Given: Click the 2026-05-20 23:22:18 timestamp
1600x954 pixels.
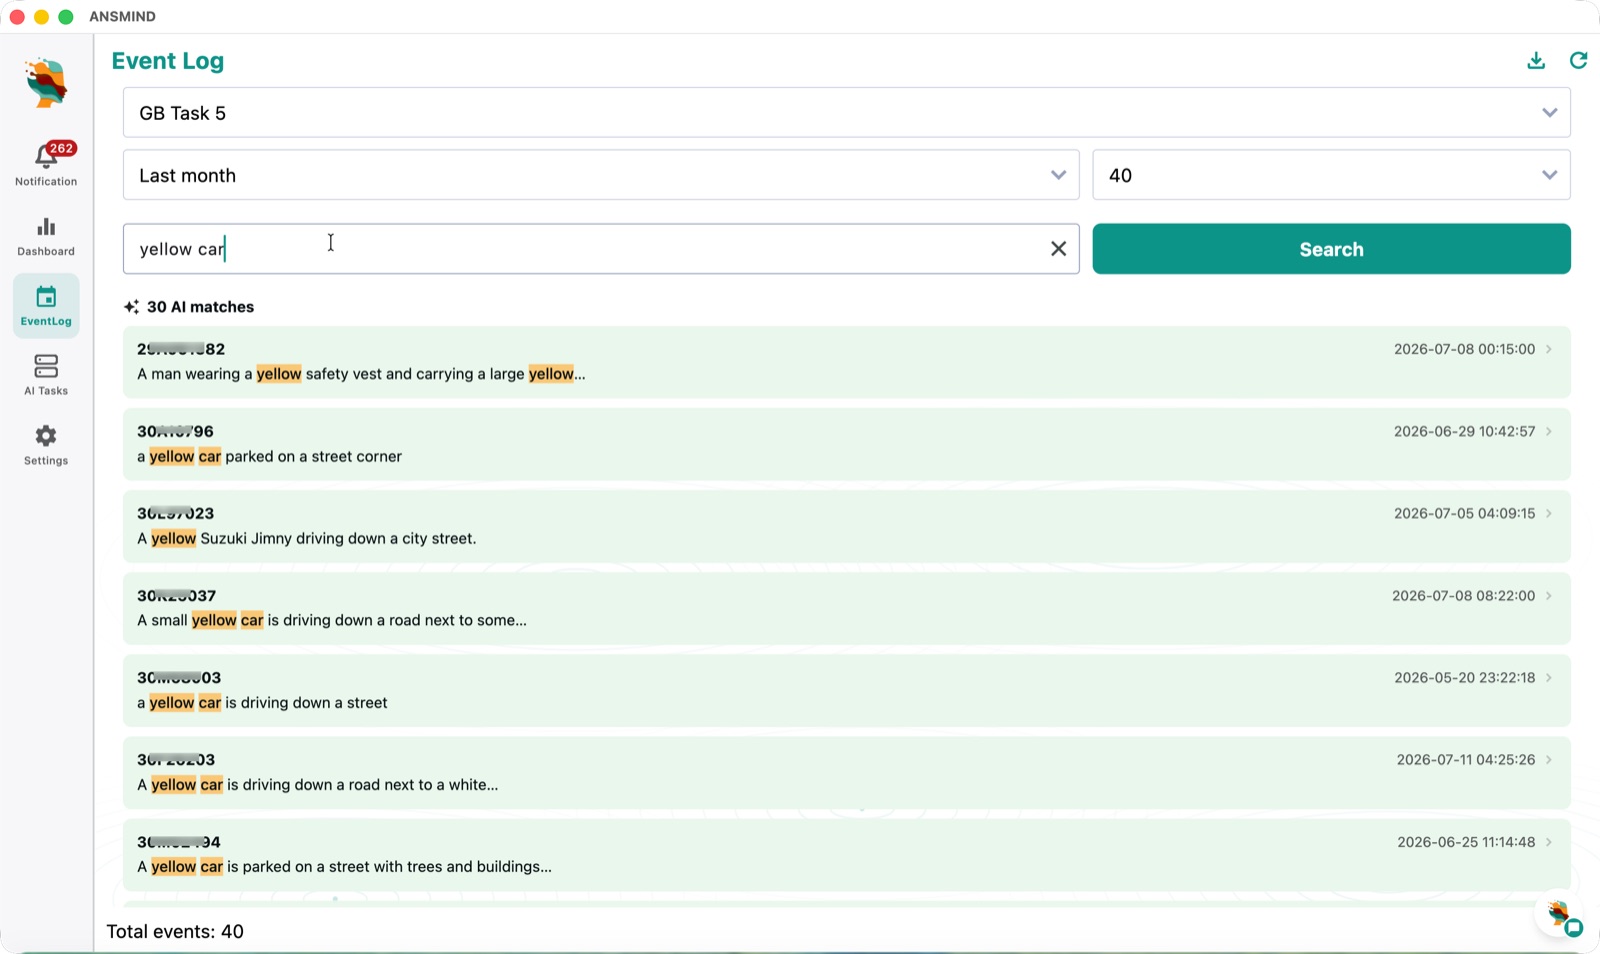Looking at the screenshot, I should point(1464,677).
